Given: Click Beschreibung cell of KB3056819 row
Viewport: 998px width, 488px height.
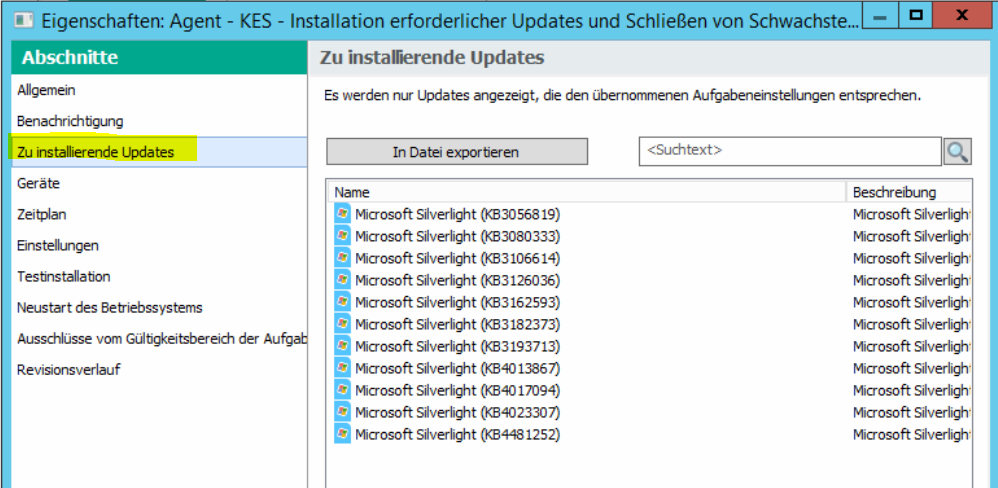Looking at the screenshot, I should tap(911, 214).
